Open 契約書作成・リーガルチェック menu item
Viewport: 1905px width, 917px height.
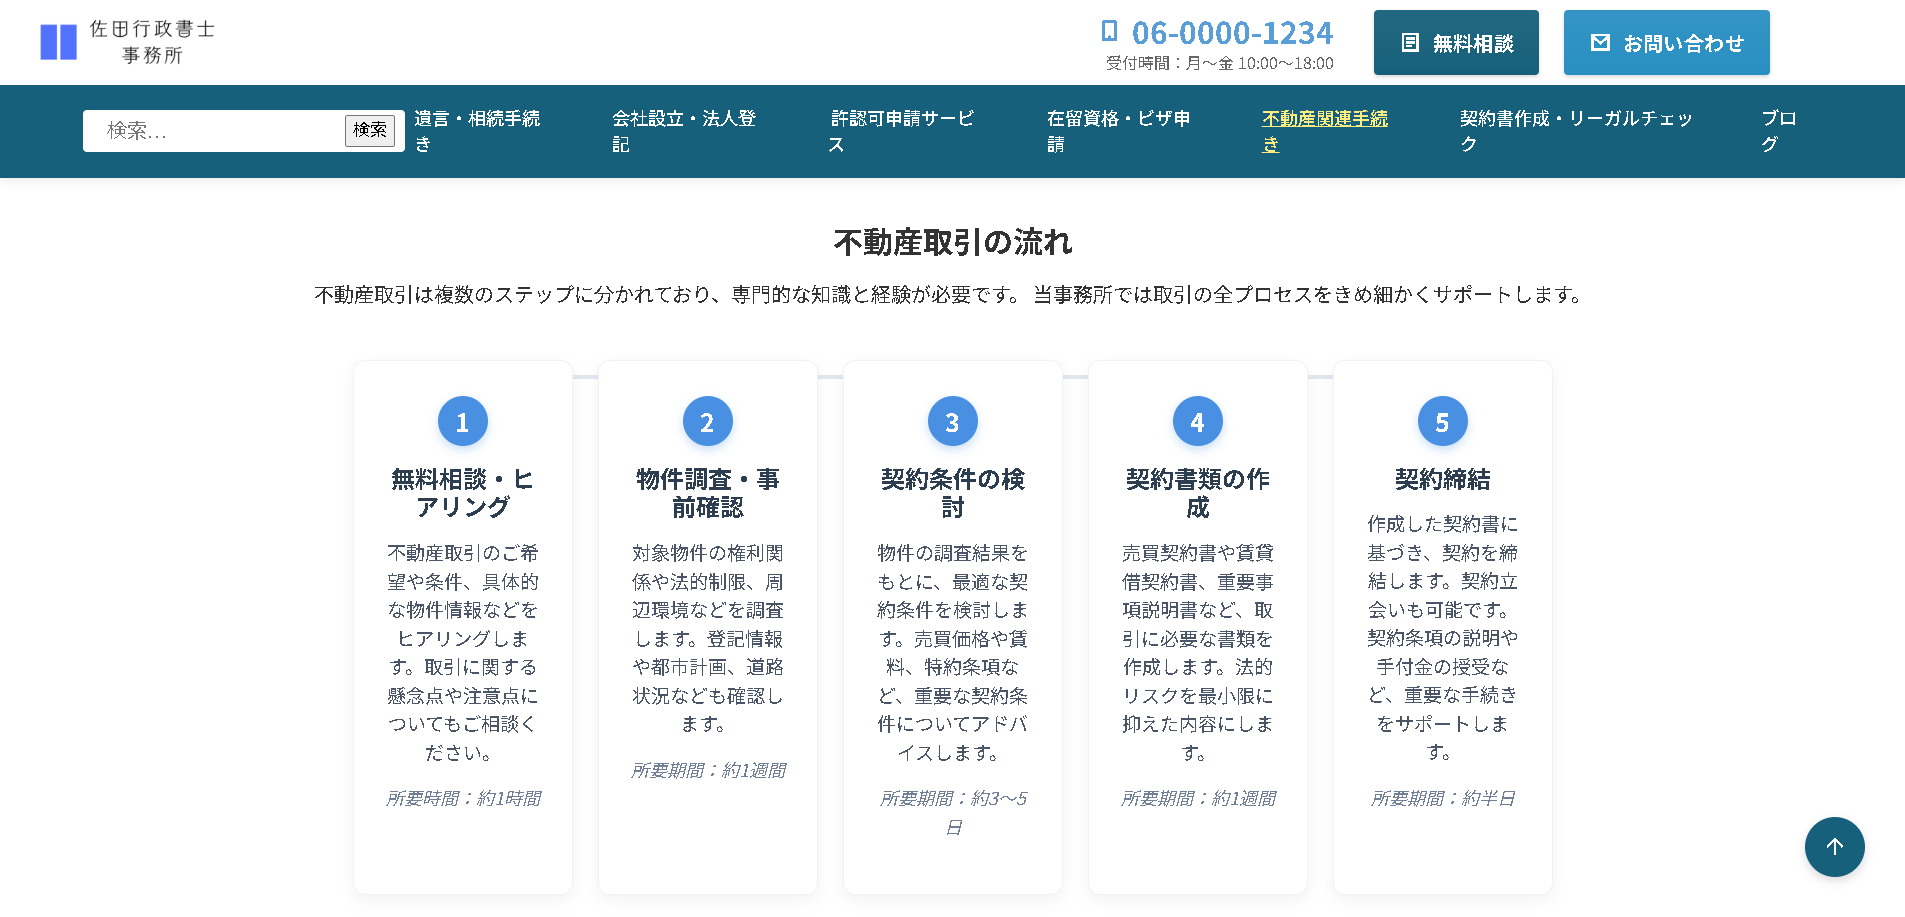[x=1575, y=131]
